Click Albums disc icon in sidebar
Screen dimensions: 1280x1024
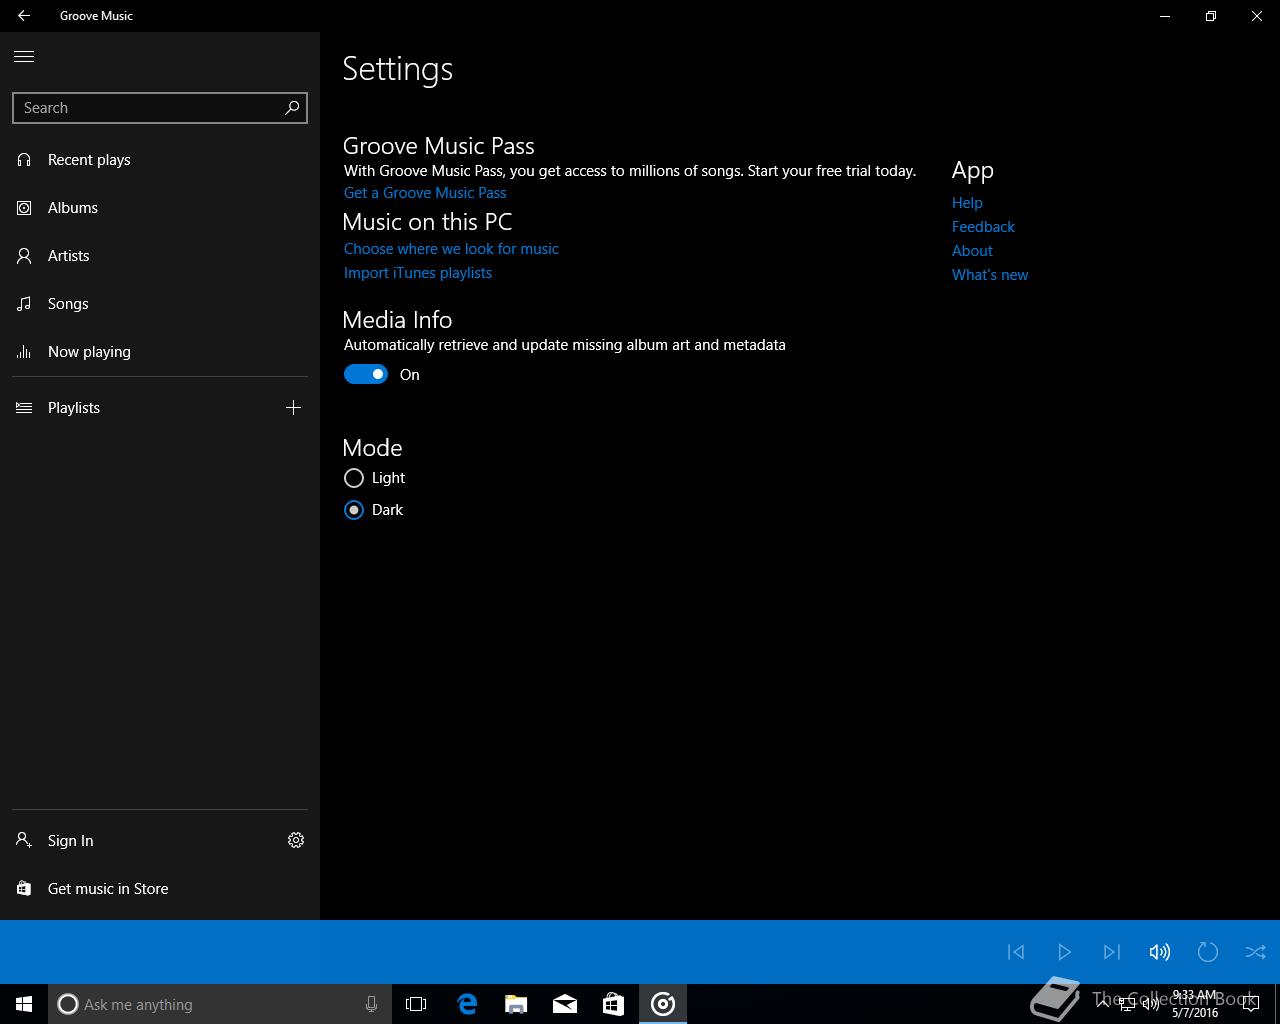[x=24, y=208]
